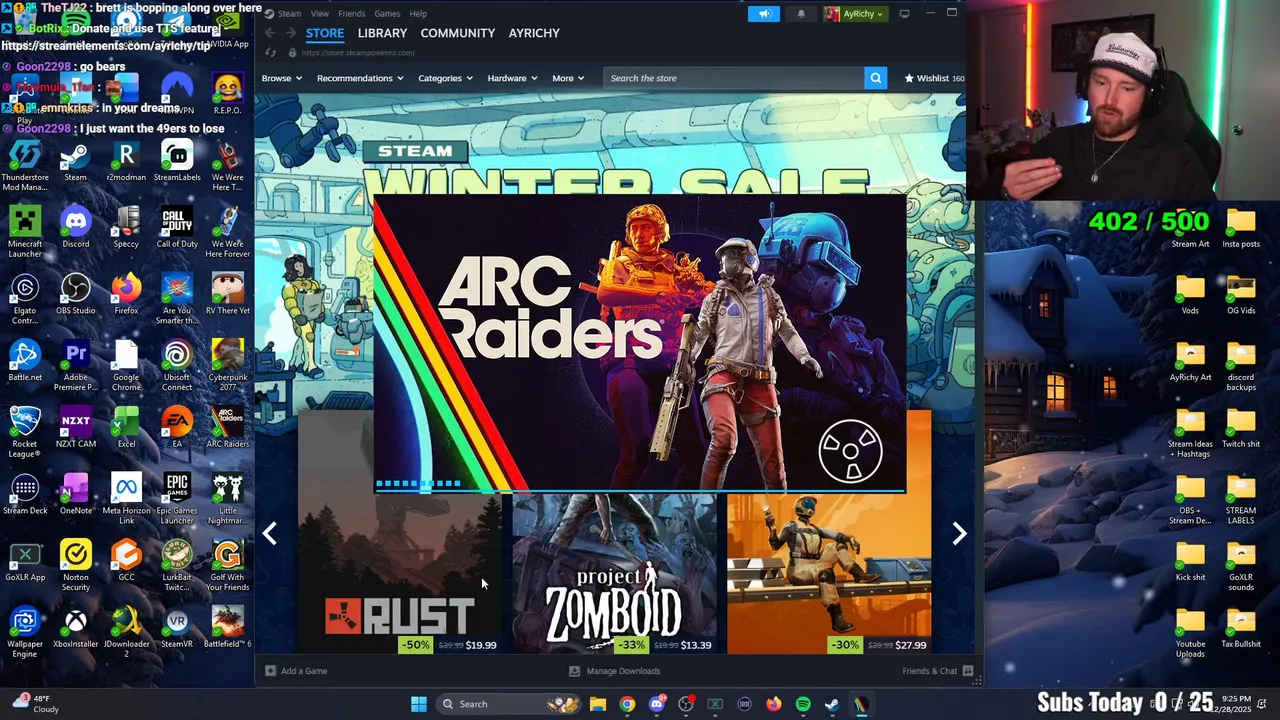Open Wallpaper Engine desktop icon
The height and width of the screenshot is (720, 1280).
25,632
